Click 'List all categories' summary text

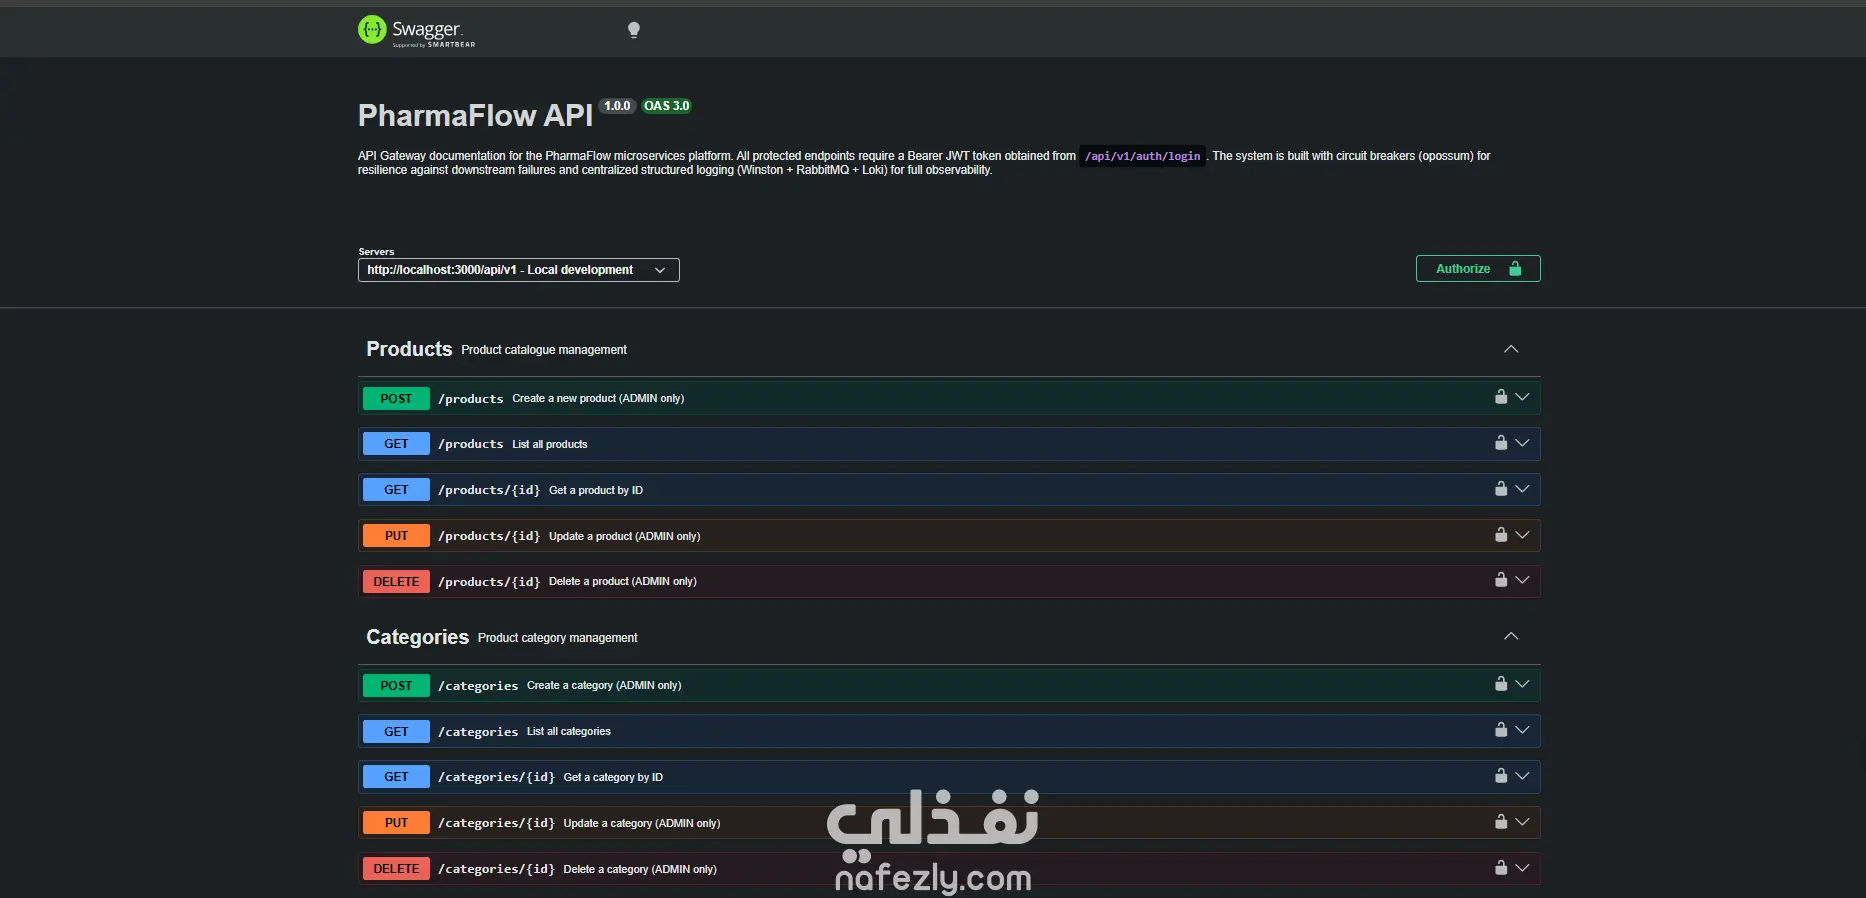(569, 731)
